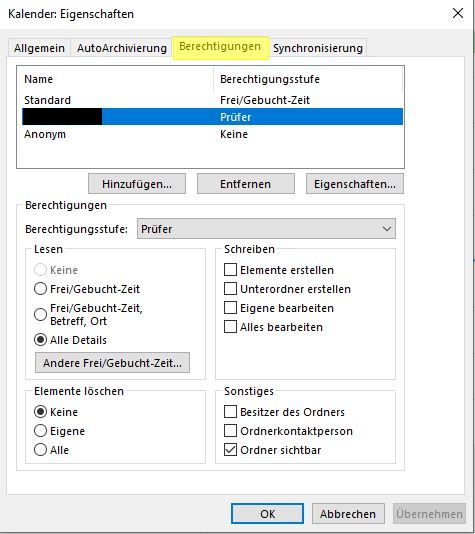
Task: Select Frei/Gebucht-Zeit, Betreff, Ort radio
Action: click(41, 314)
